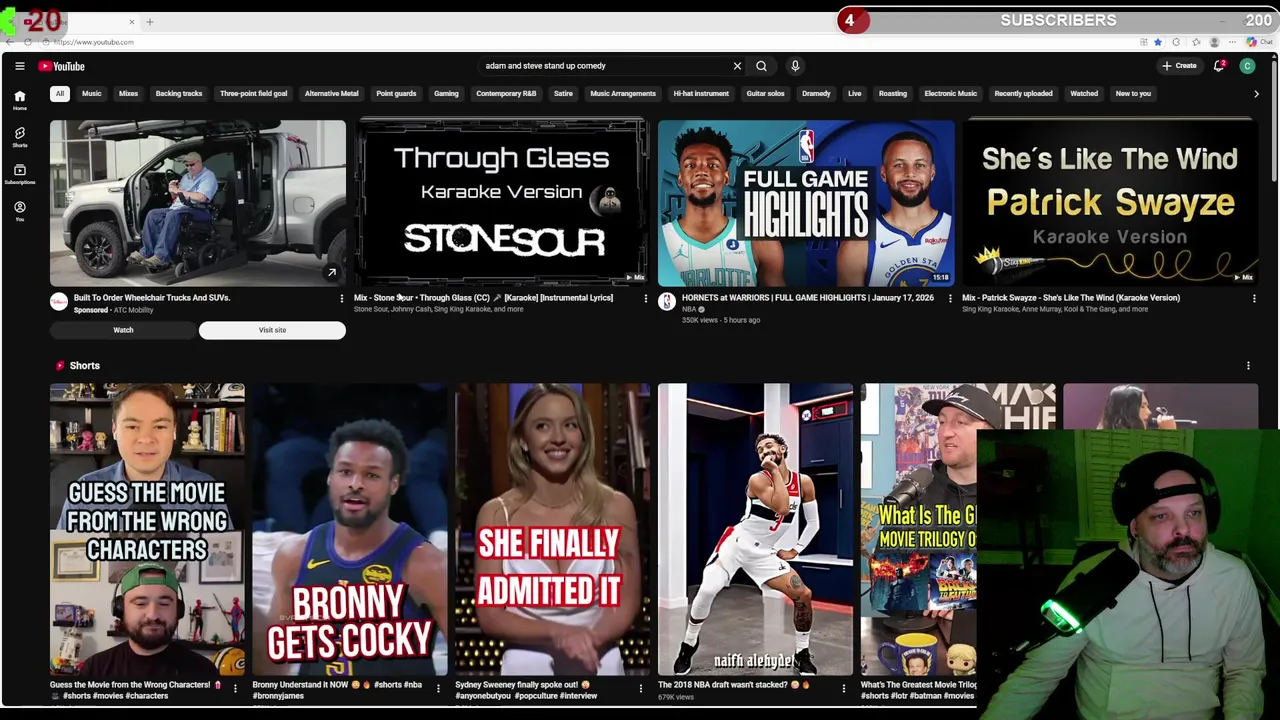Show more chips with right arrow
1280x720 pixels.
pyautogui.click(x=1256, y=94)
